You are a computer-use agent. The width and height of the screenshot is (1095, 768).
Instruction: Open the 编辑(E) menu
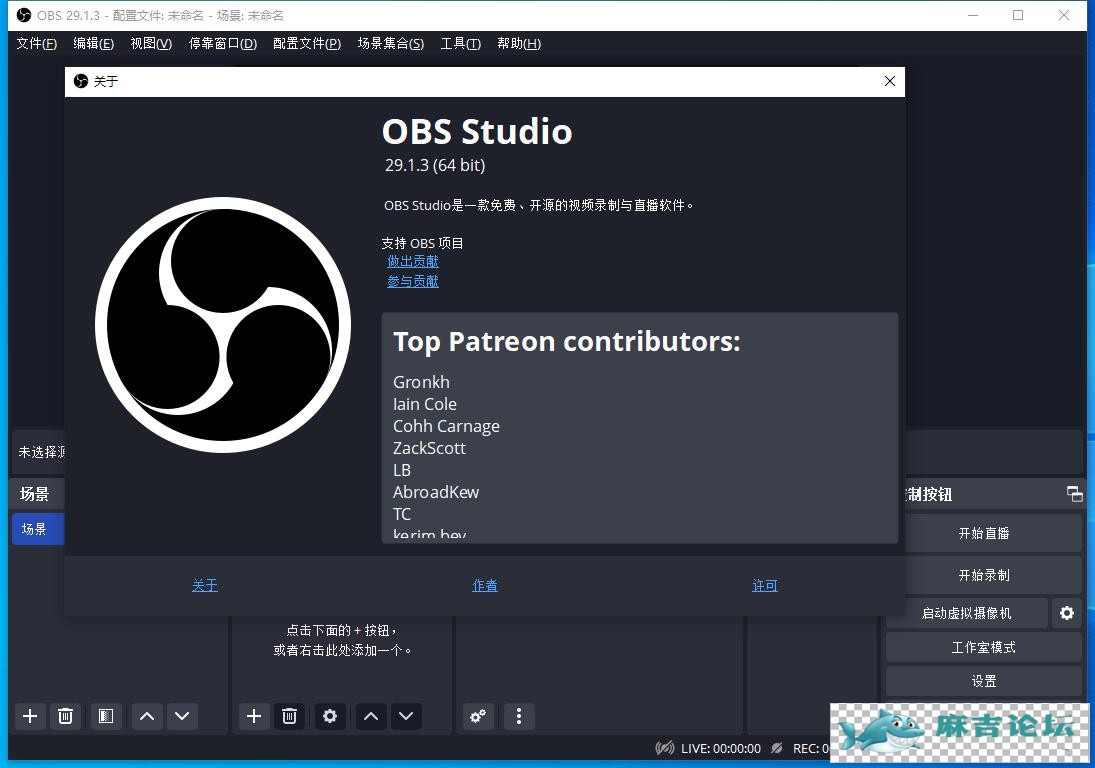pyautogui.click(x=94, y=43)
